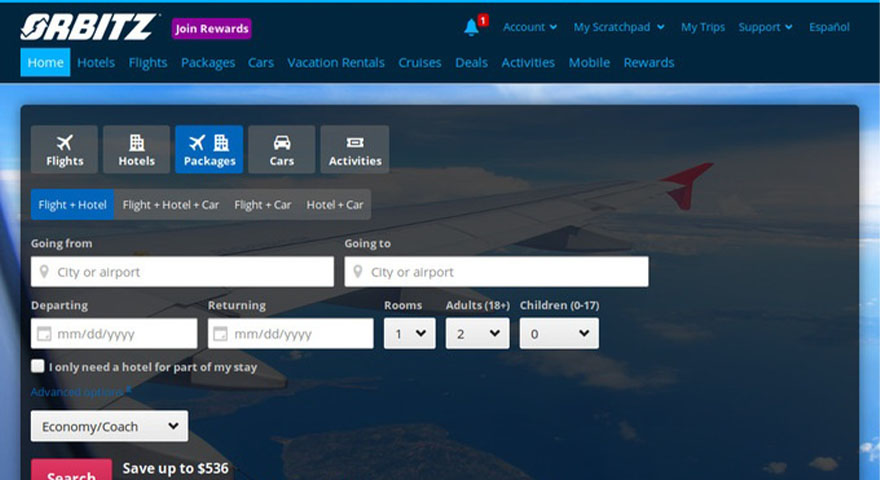Image resolution: width=880 pixels, height=480 pixels.
Task: Go to the Home nav item
Action: (45, 62)
